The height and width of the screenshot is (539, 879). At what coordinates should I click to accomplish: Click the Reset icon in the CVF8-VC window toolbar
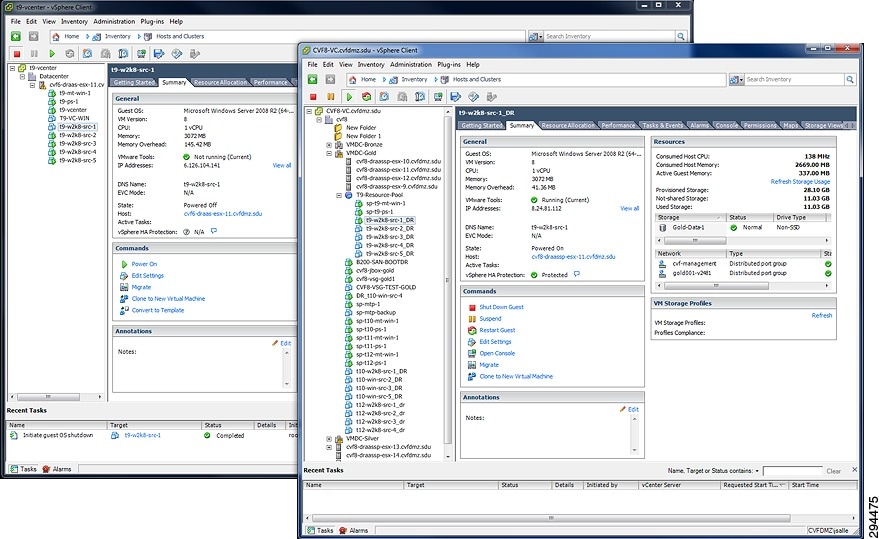click(366, 97)
